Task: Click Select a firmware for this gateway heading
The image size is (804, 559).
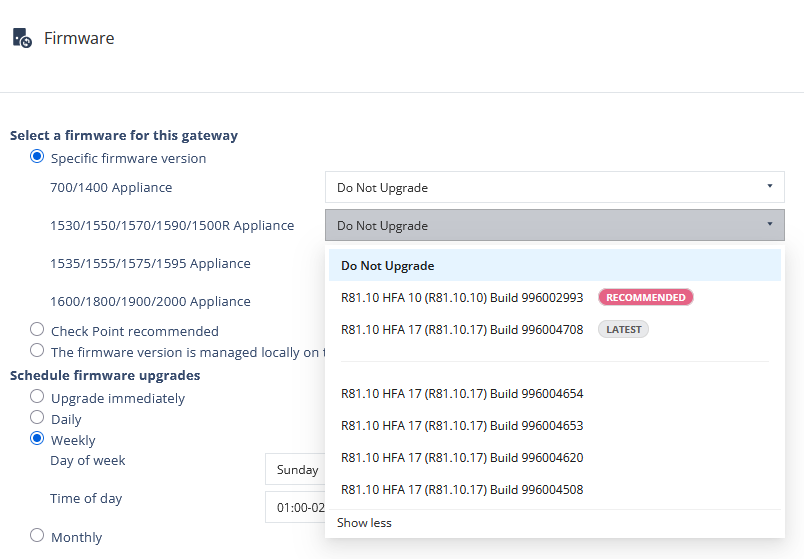Action: [124, 135]
